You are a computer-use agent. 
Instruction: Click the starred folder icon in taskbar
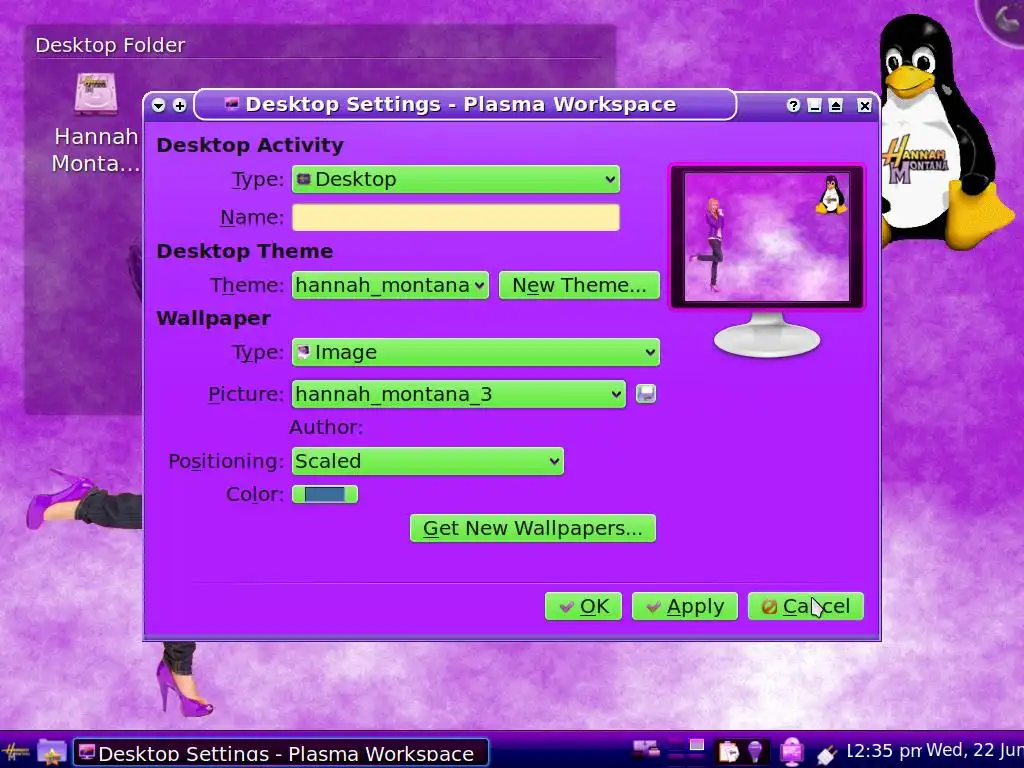coord(52,752)
